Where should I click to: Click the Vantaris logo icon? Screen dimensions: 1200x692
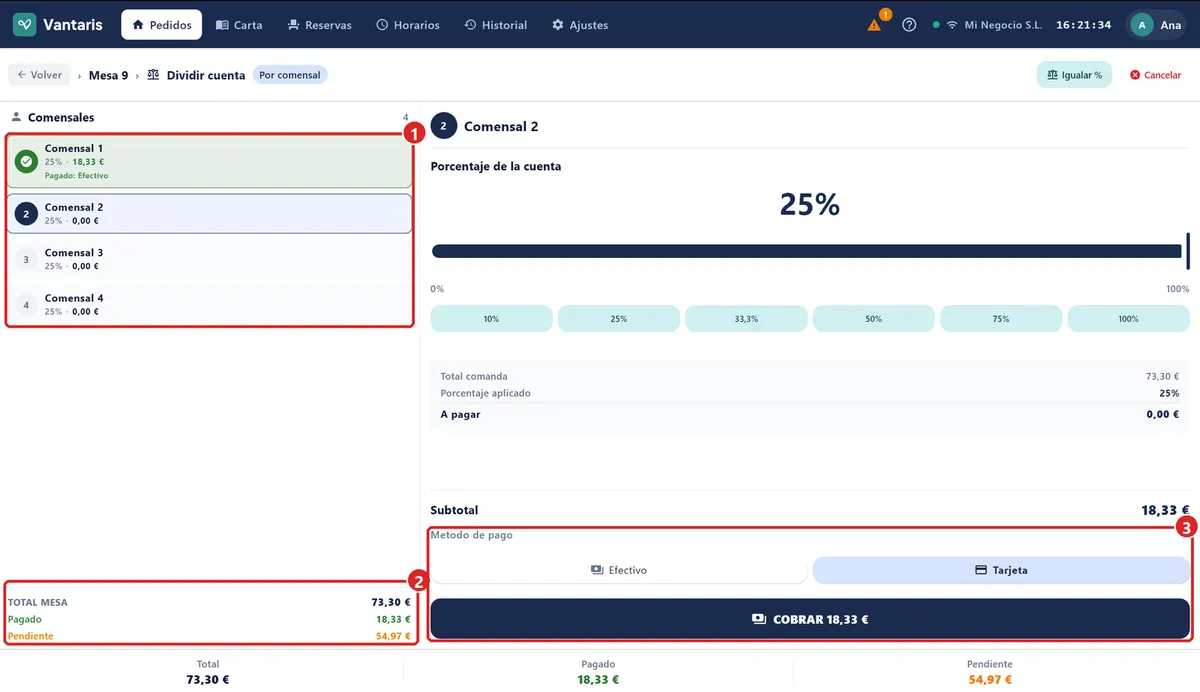click(x=25, y=25)
